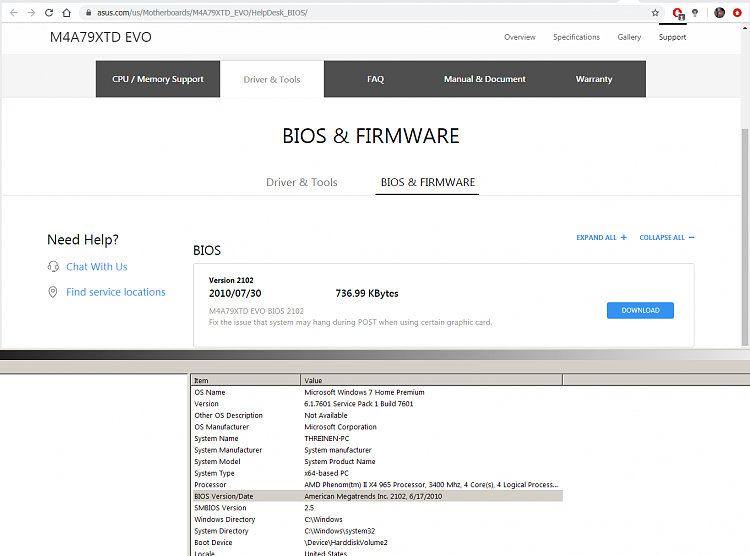Open the Chat With Us link
The image size is (750, 556).
(x=97, y=267)
